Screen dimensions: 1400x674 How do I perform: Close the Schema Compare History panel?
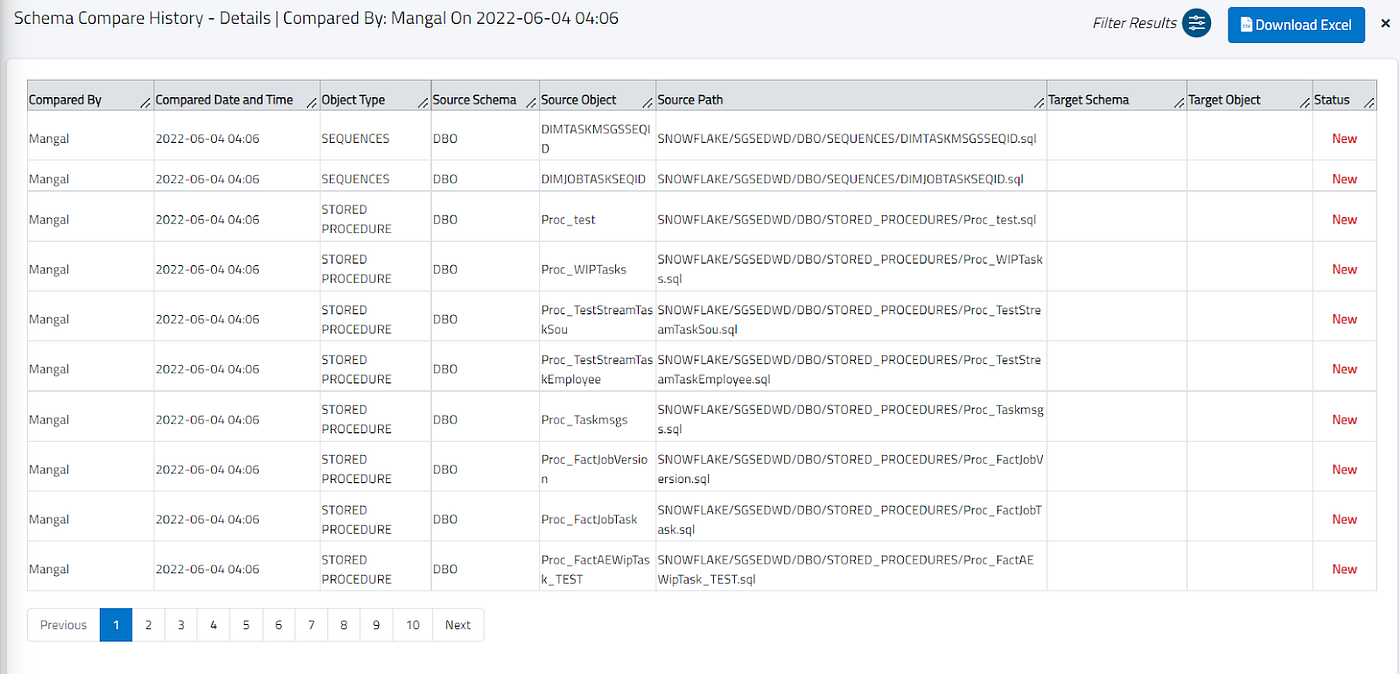(1385, 24)
